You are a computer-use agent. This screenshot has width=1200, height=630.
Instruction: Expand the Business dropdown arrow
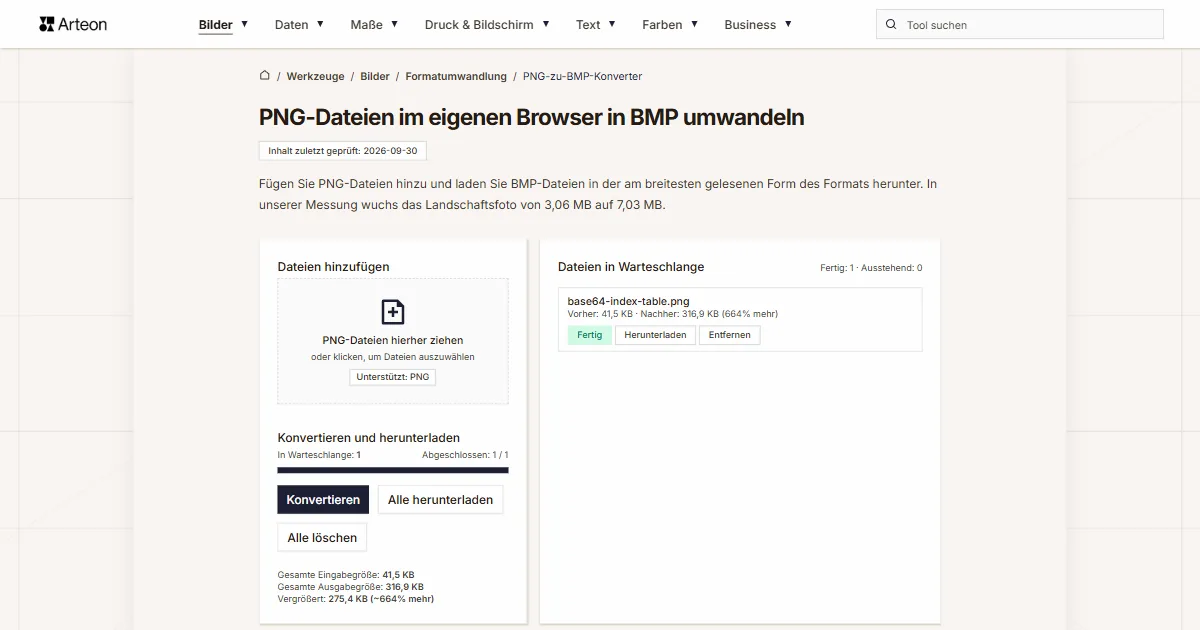coord(788,24)
